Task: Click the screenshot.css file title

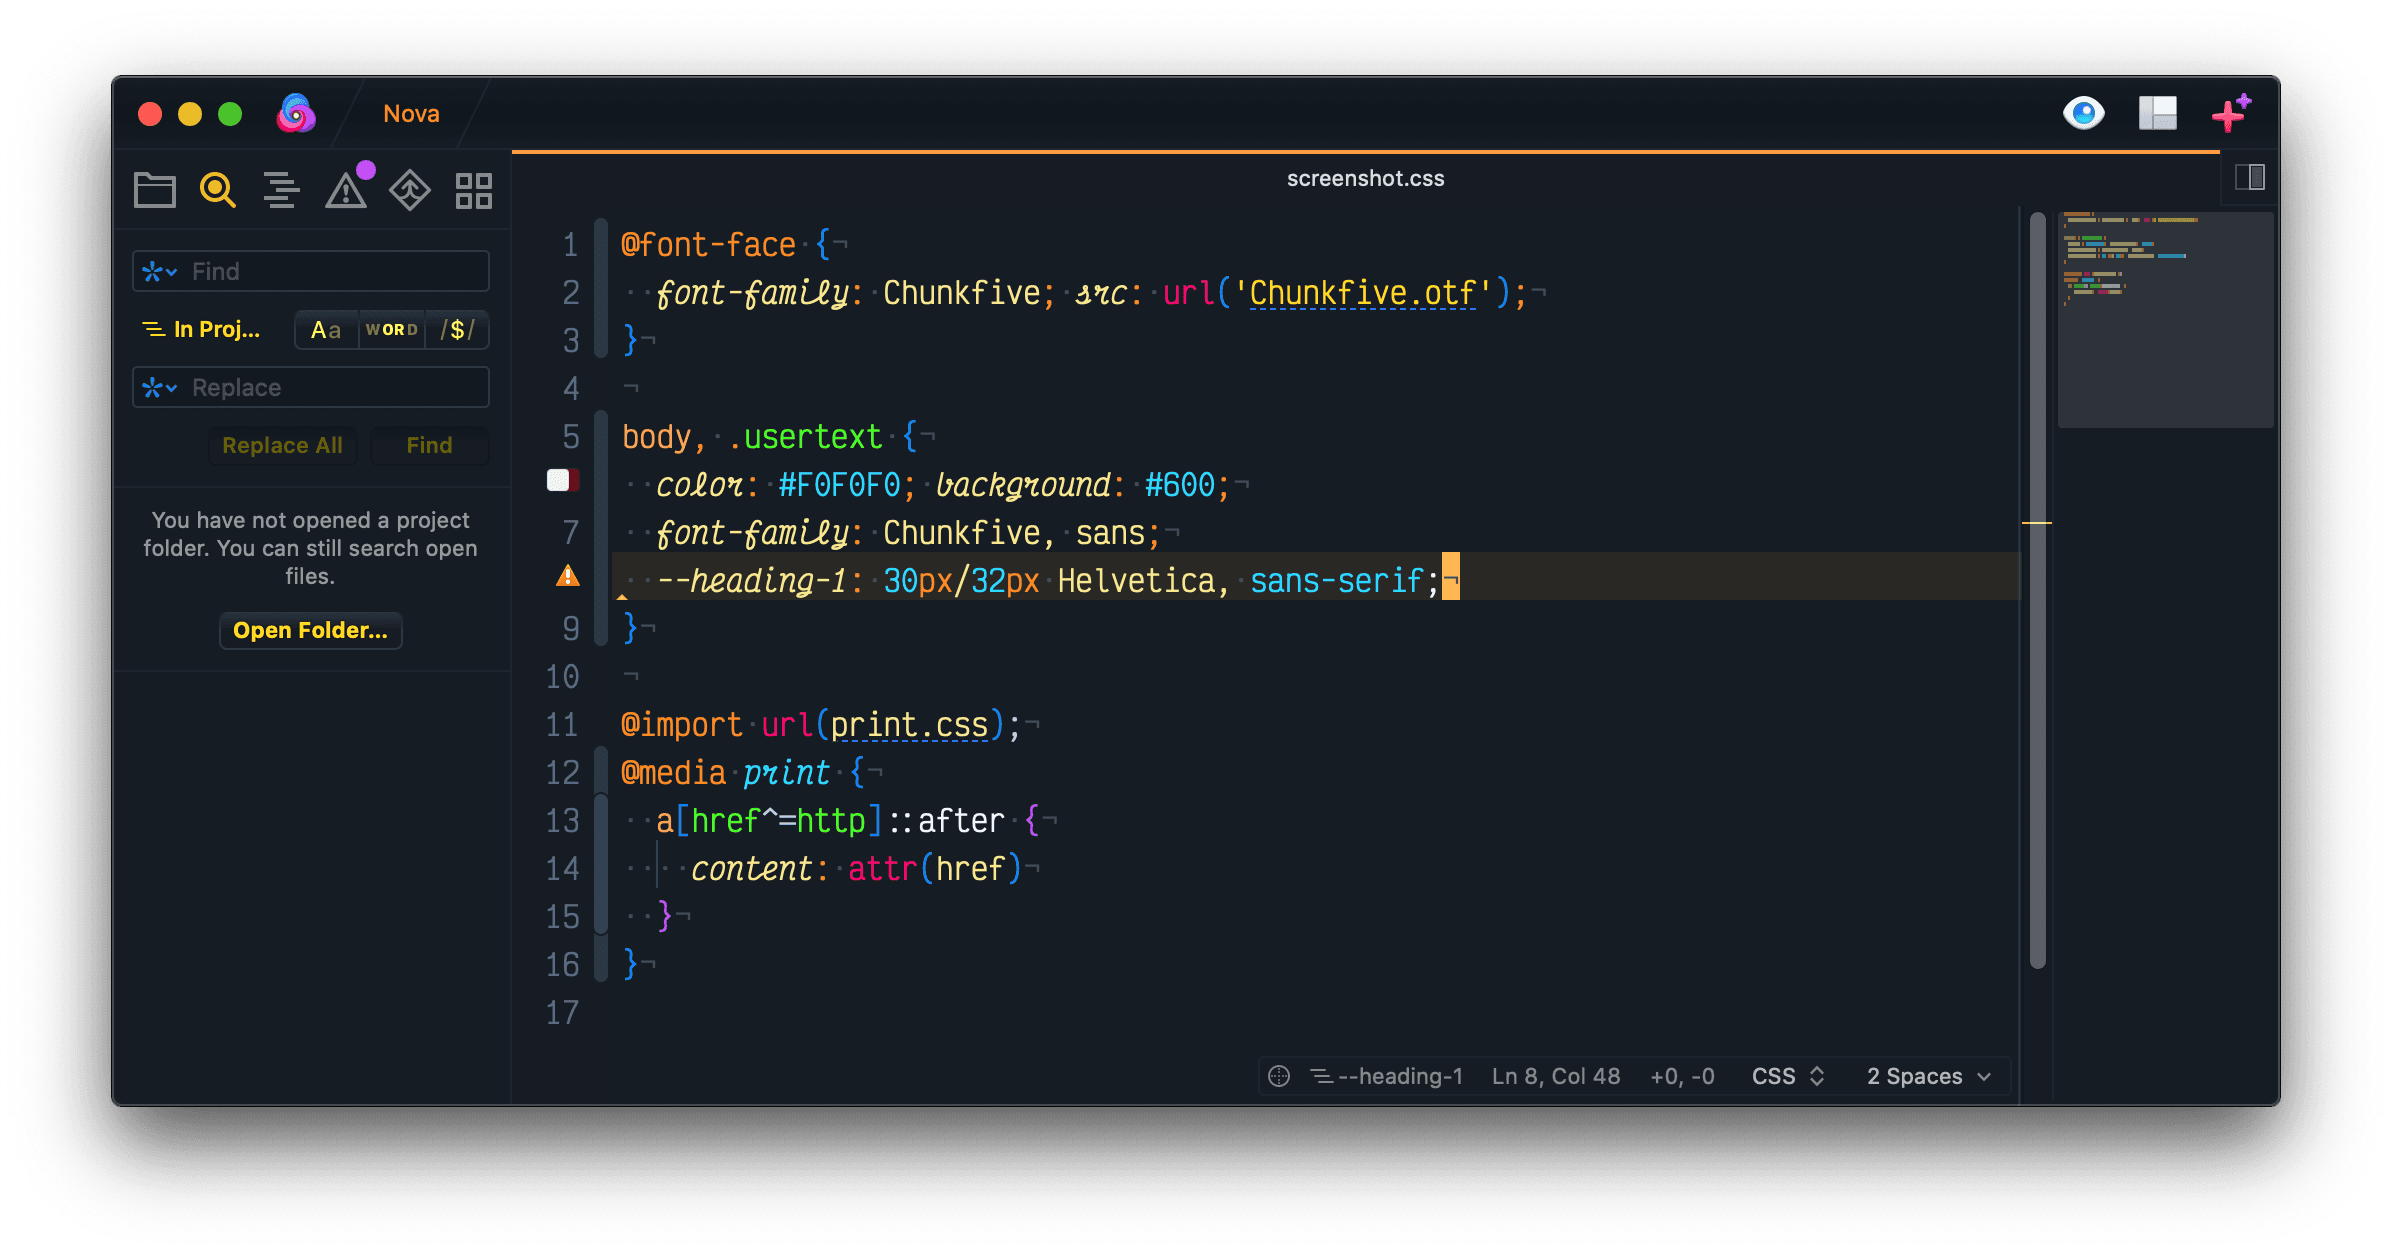Action: (x=1365, y=178)
